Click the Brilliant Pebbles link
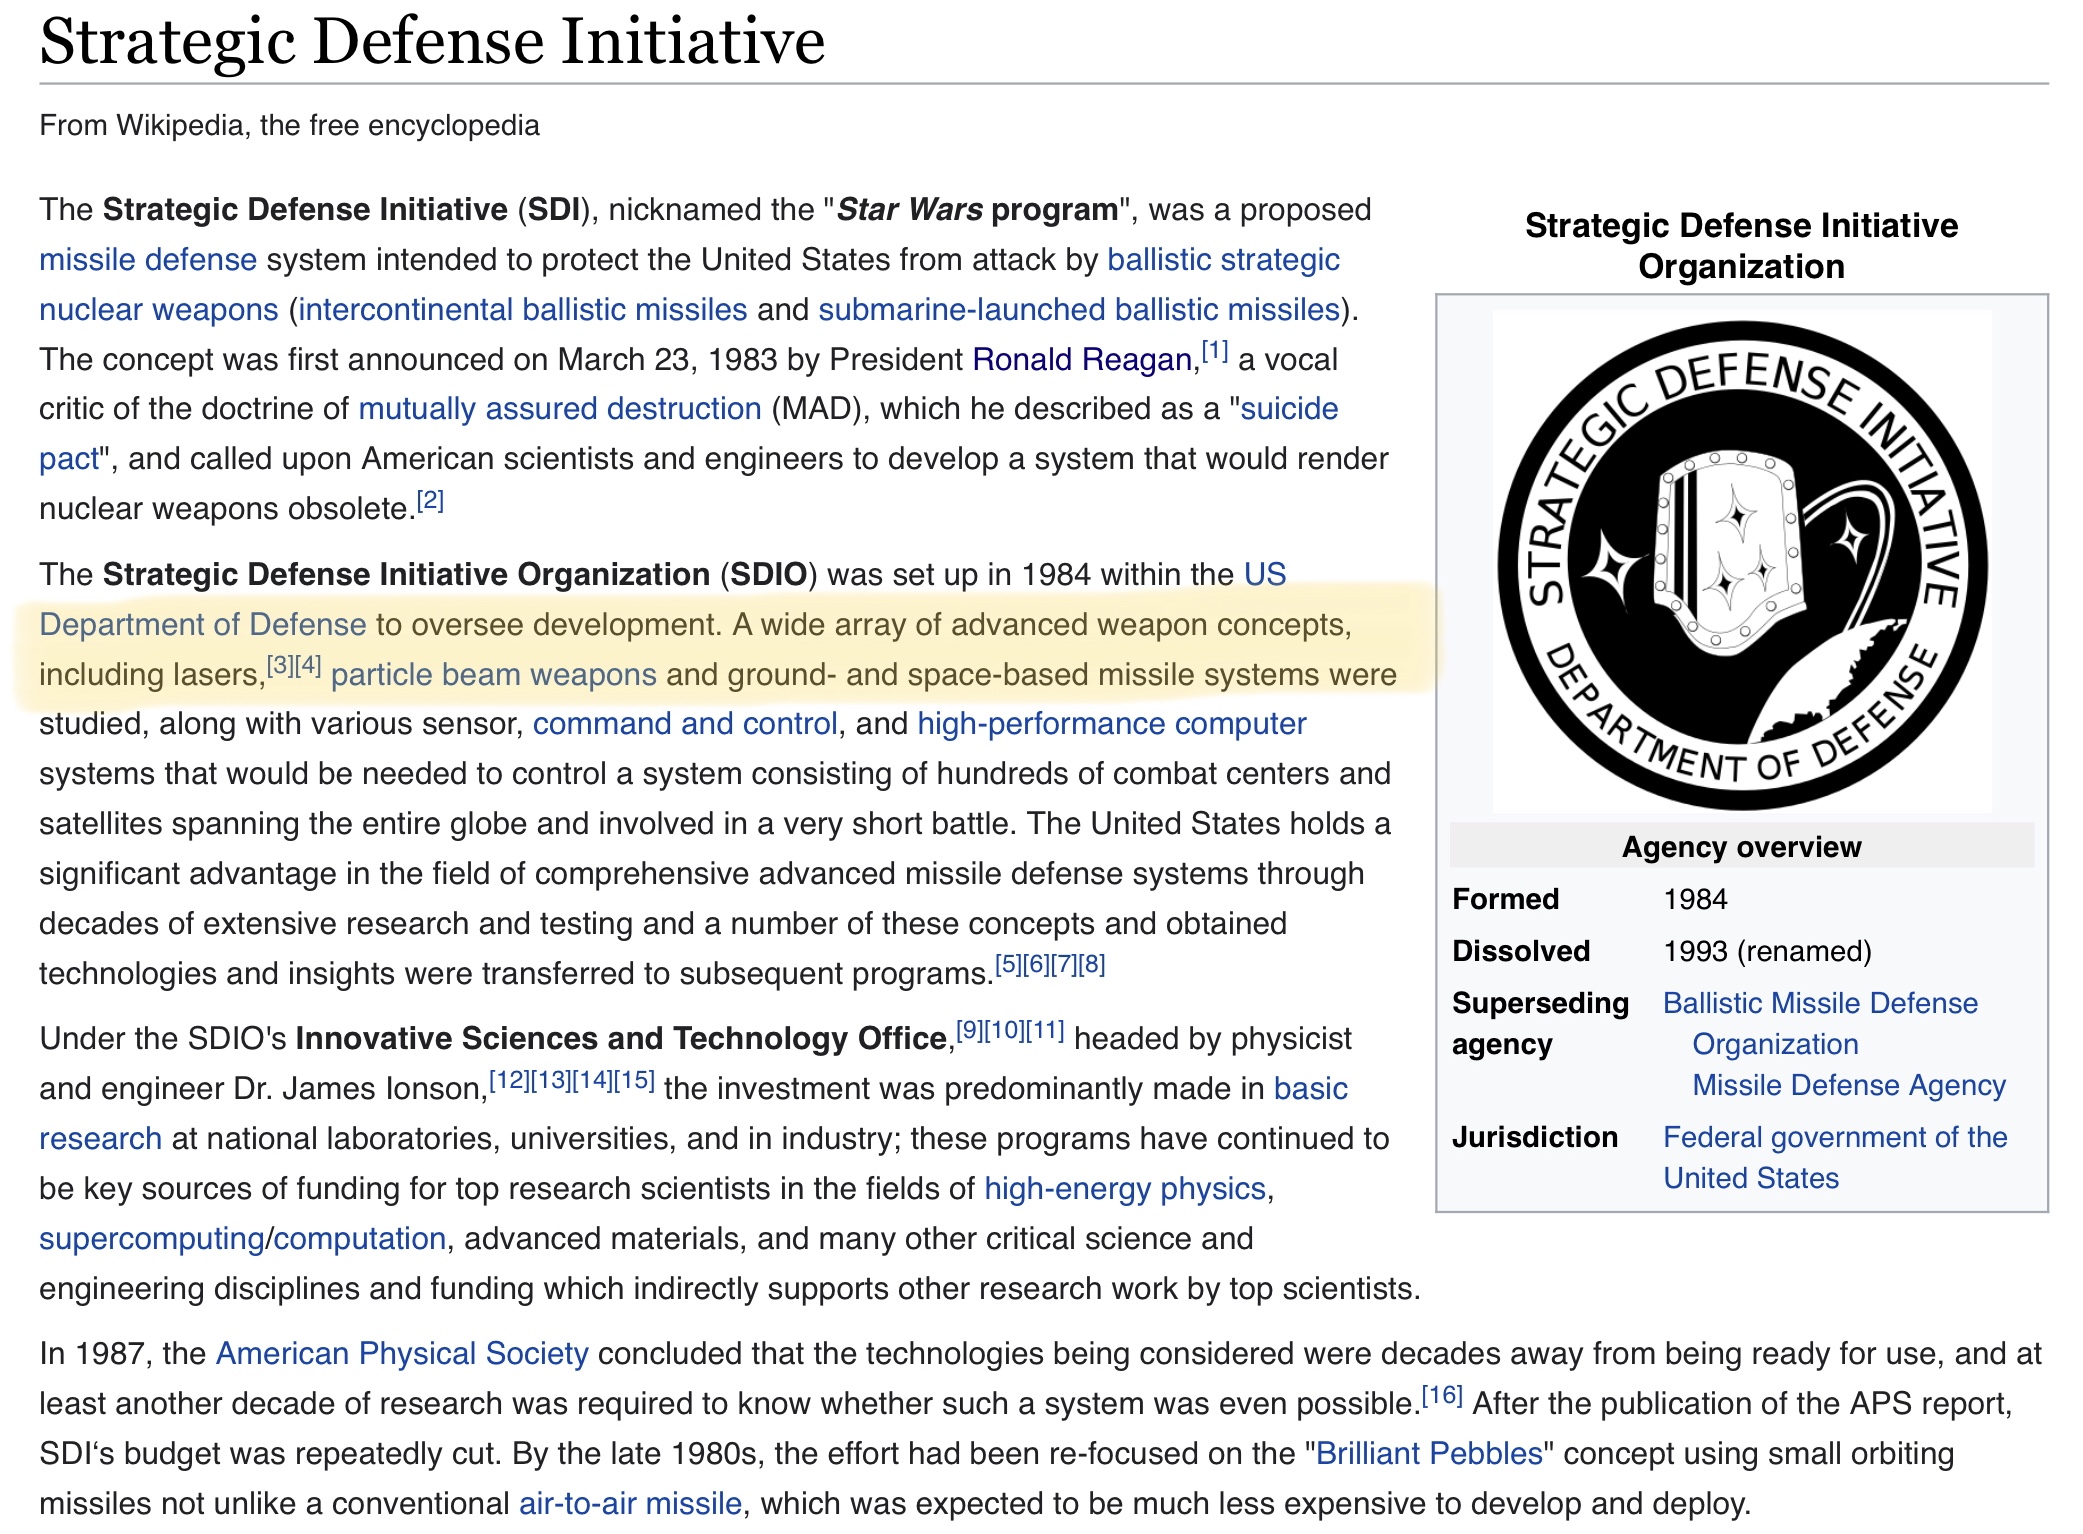2083x1534 pixels. (x=1429, y=1454)
